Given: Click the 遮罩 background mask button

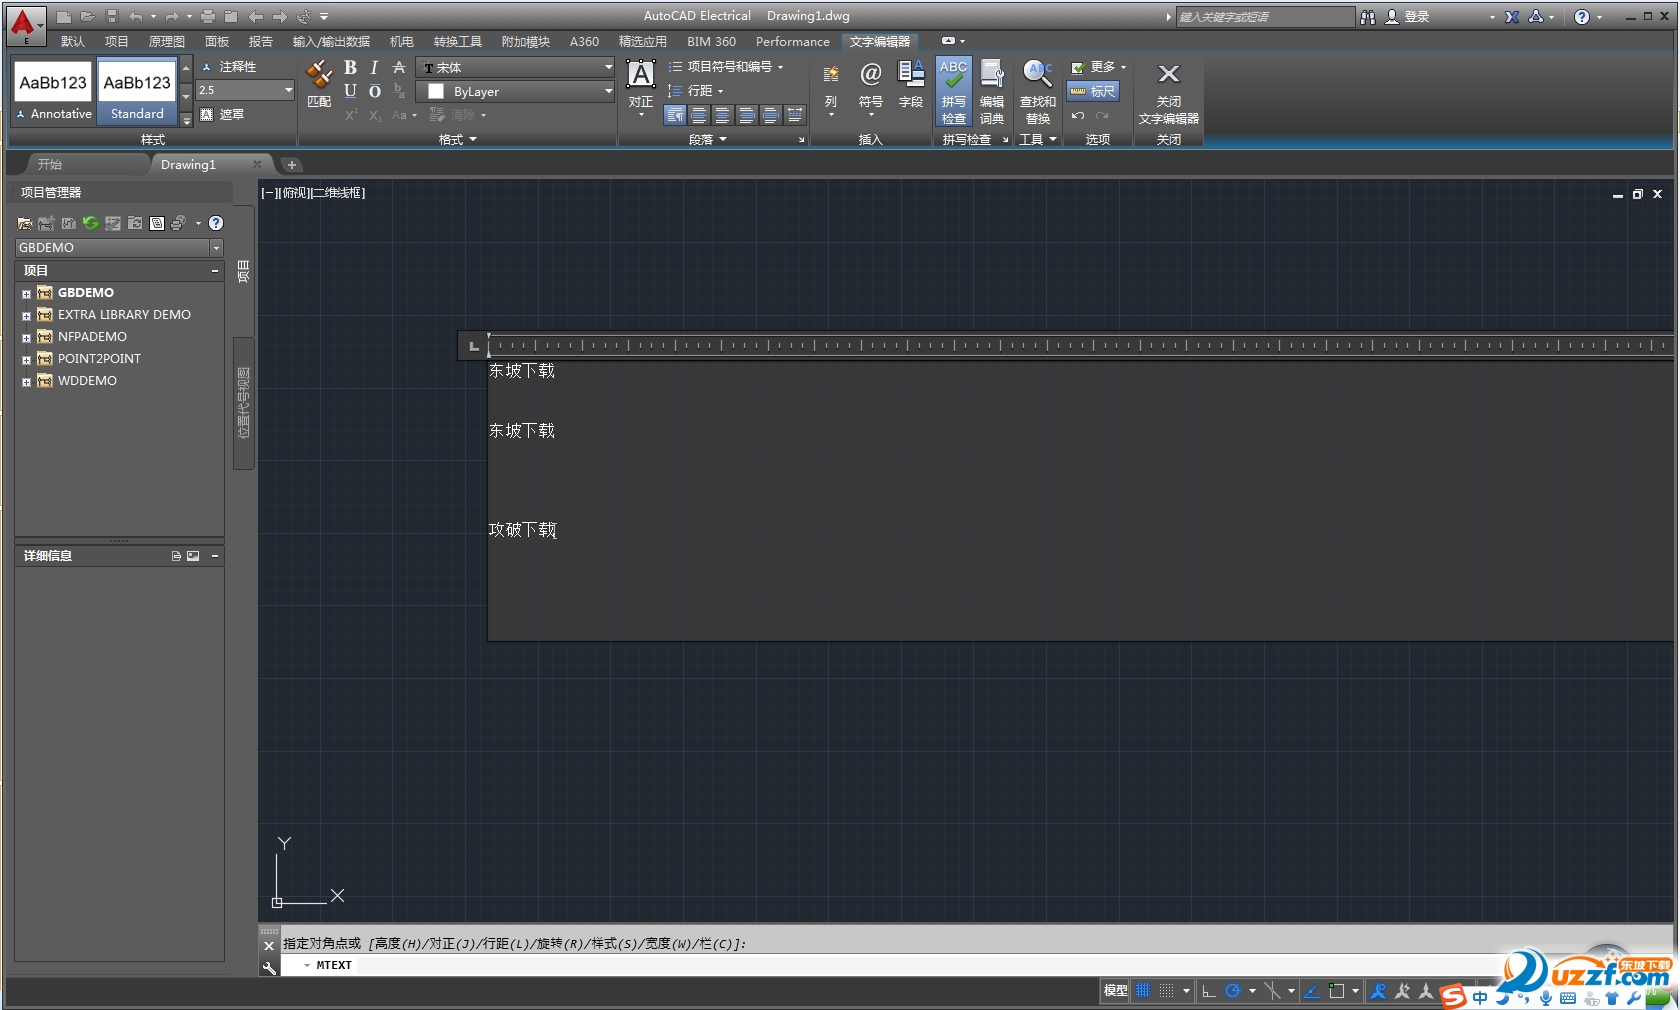Looking at the screenshot, I should [222, 115].
